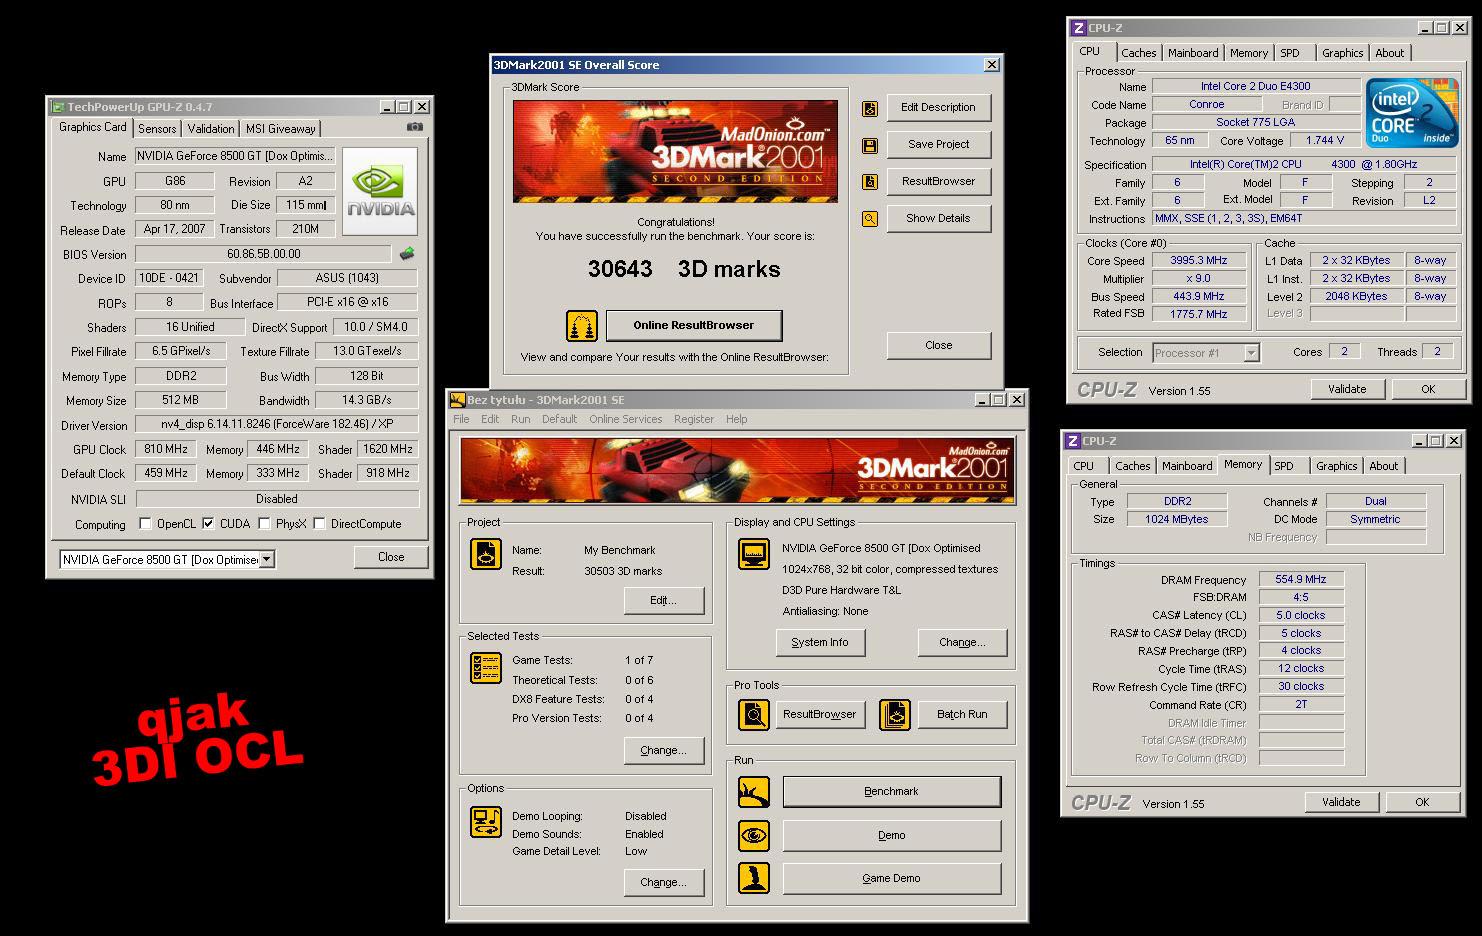Viewport: 1482px width, 936px height.
Task: Click the System Info button
Action: (820, 643)
